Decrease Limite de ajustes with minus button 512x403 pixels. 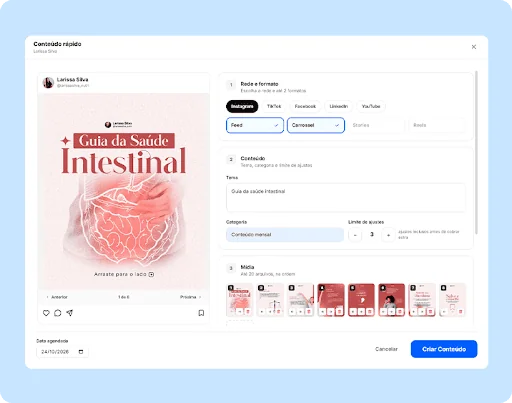[x=355, y=235]
